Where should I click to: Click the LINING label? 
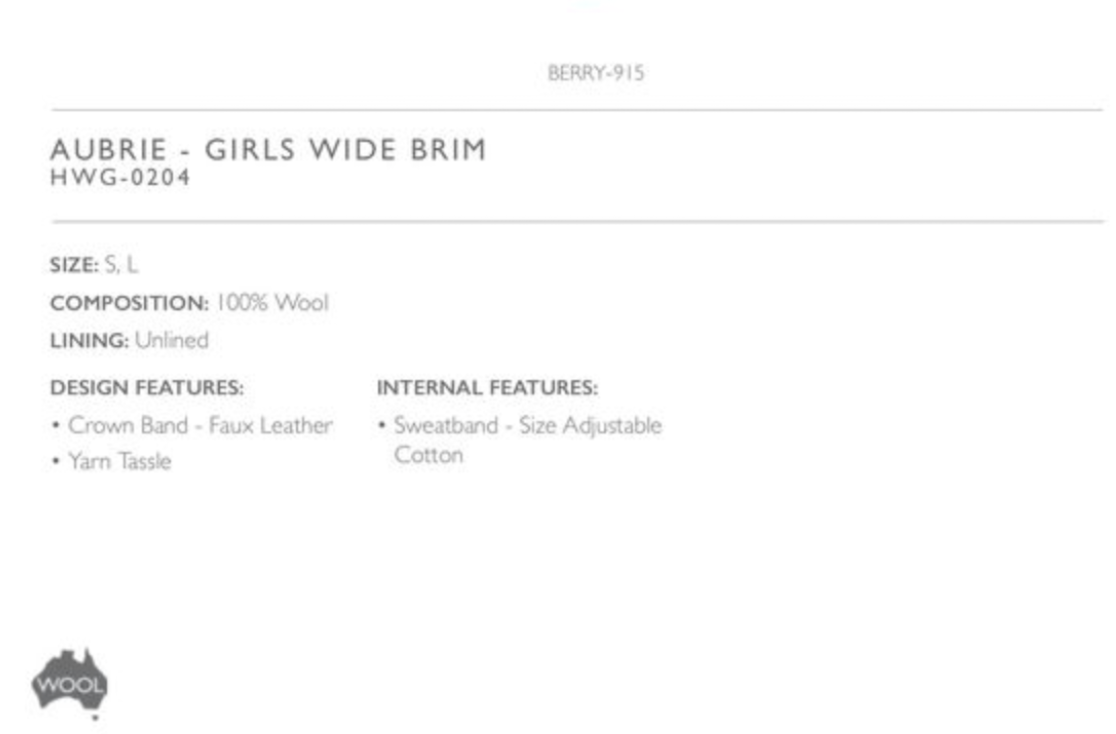tap(89, 341)
